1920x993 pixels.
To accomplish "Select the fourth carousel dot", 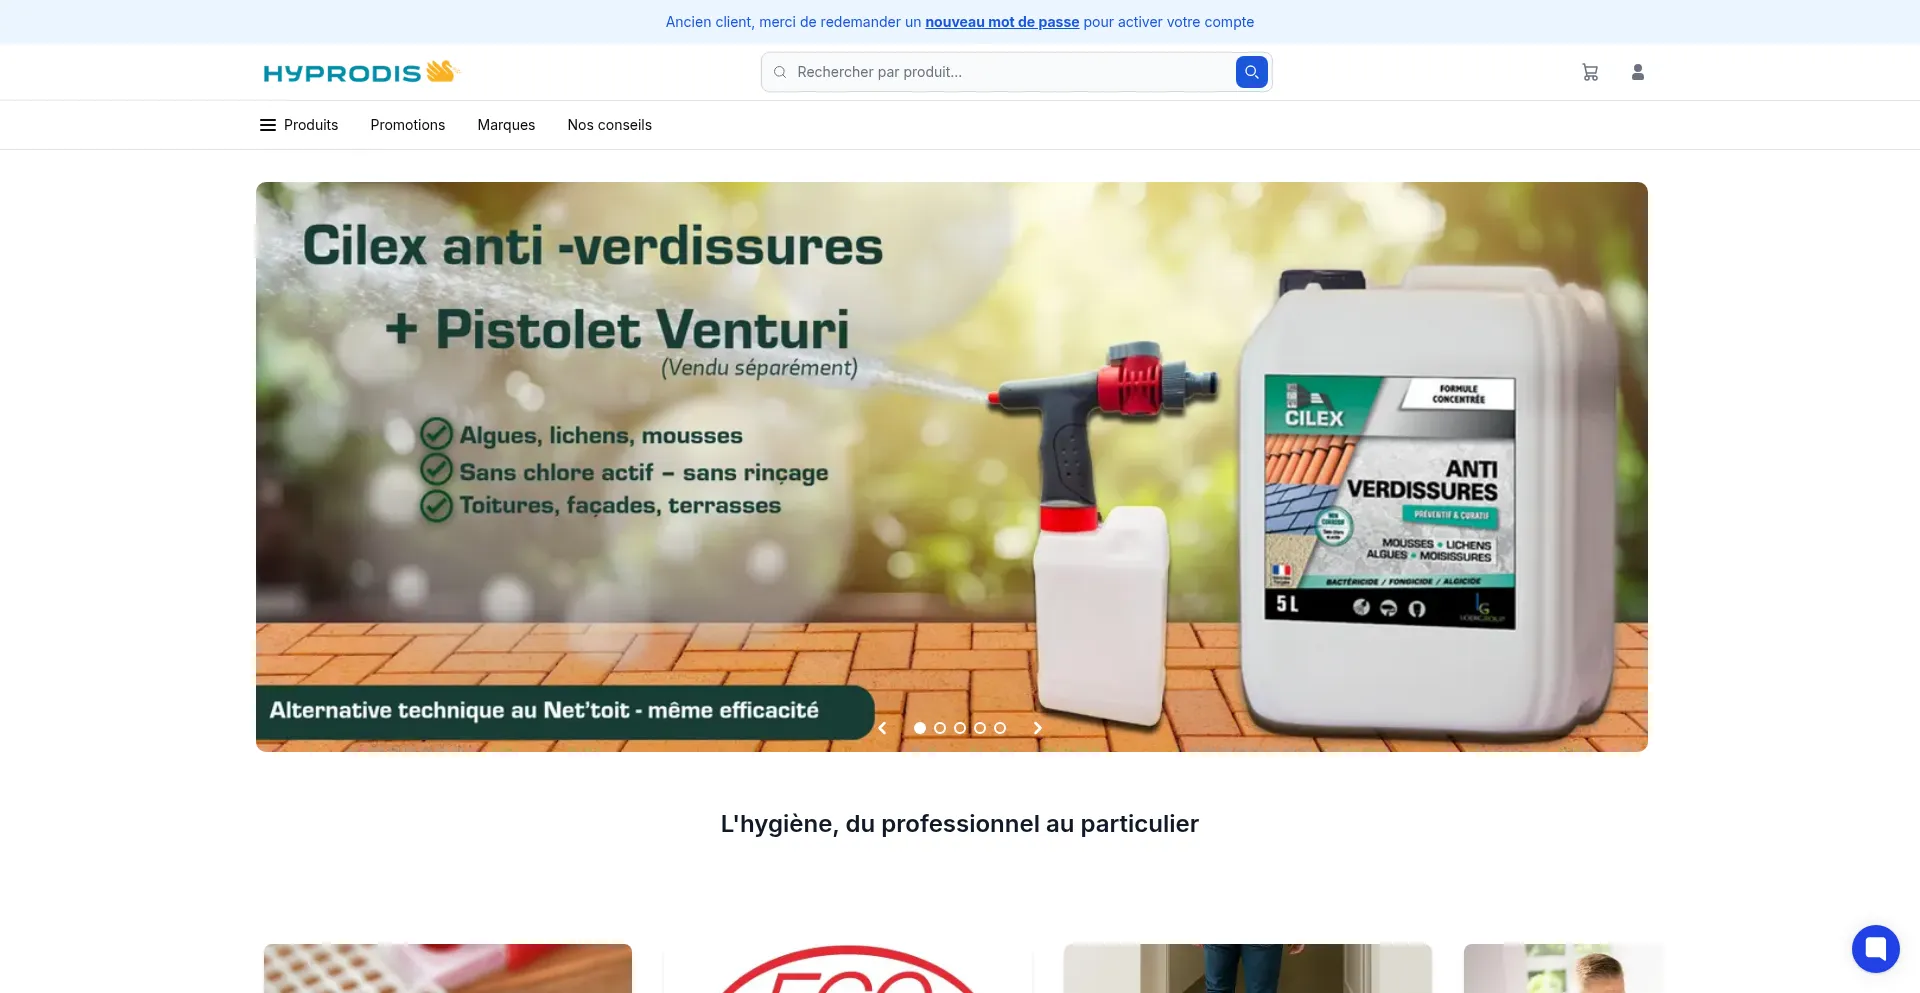I will pos(980,728).
